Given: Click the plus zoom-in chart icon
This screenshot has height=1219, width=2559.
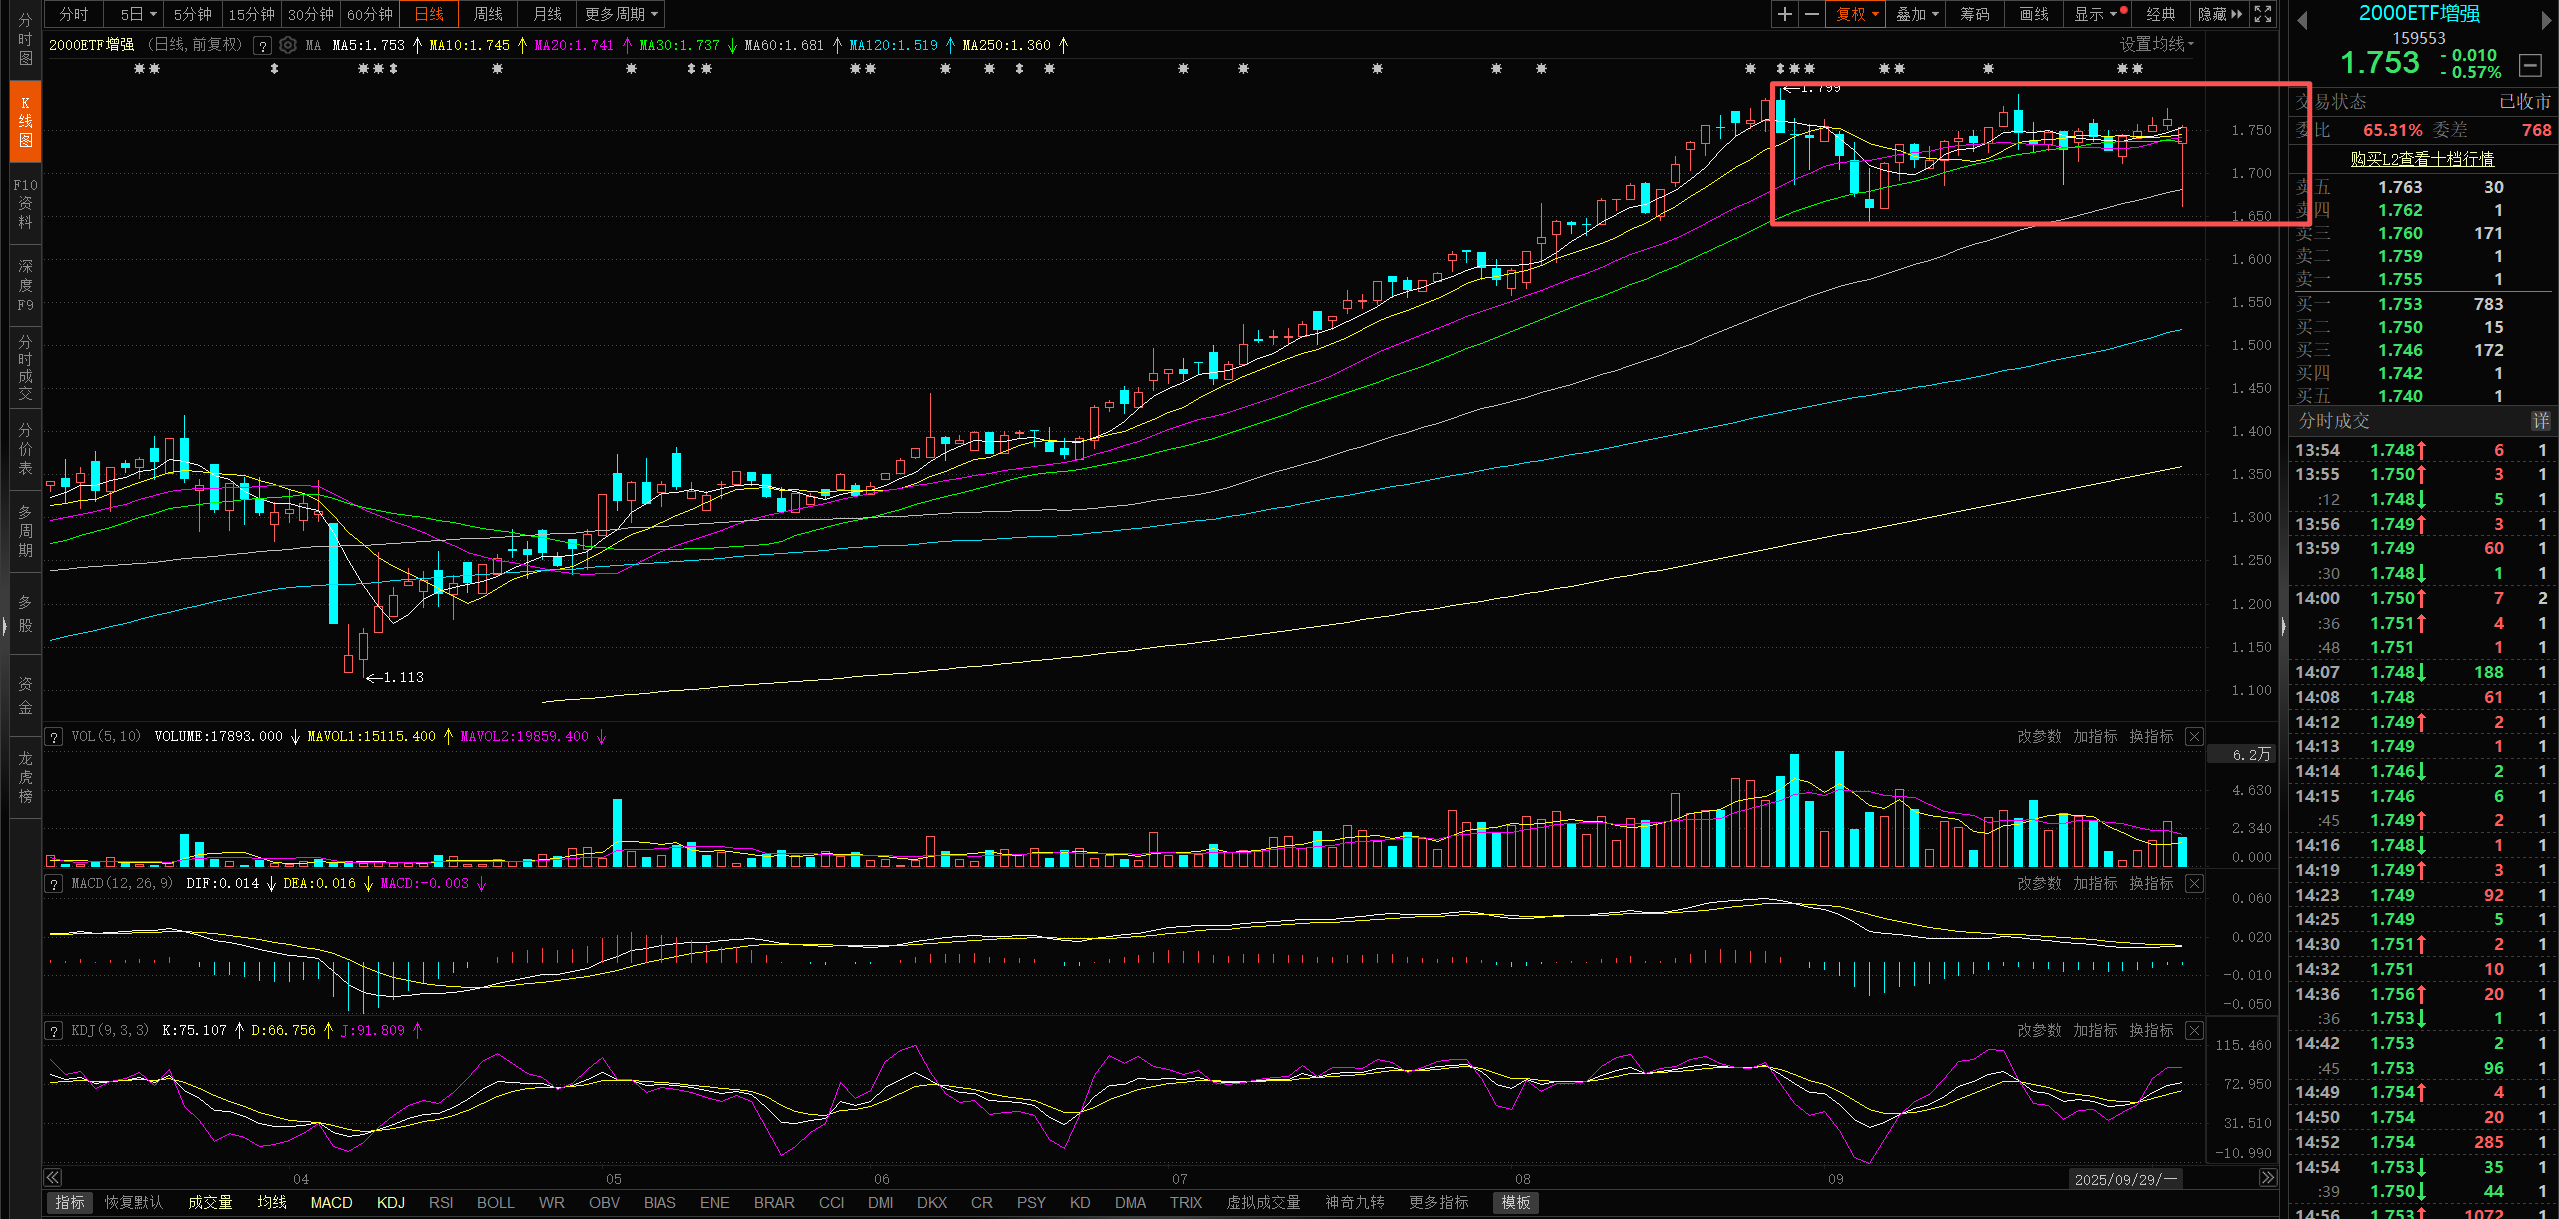Looking at the screenshot, I should coord(1784,14).
